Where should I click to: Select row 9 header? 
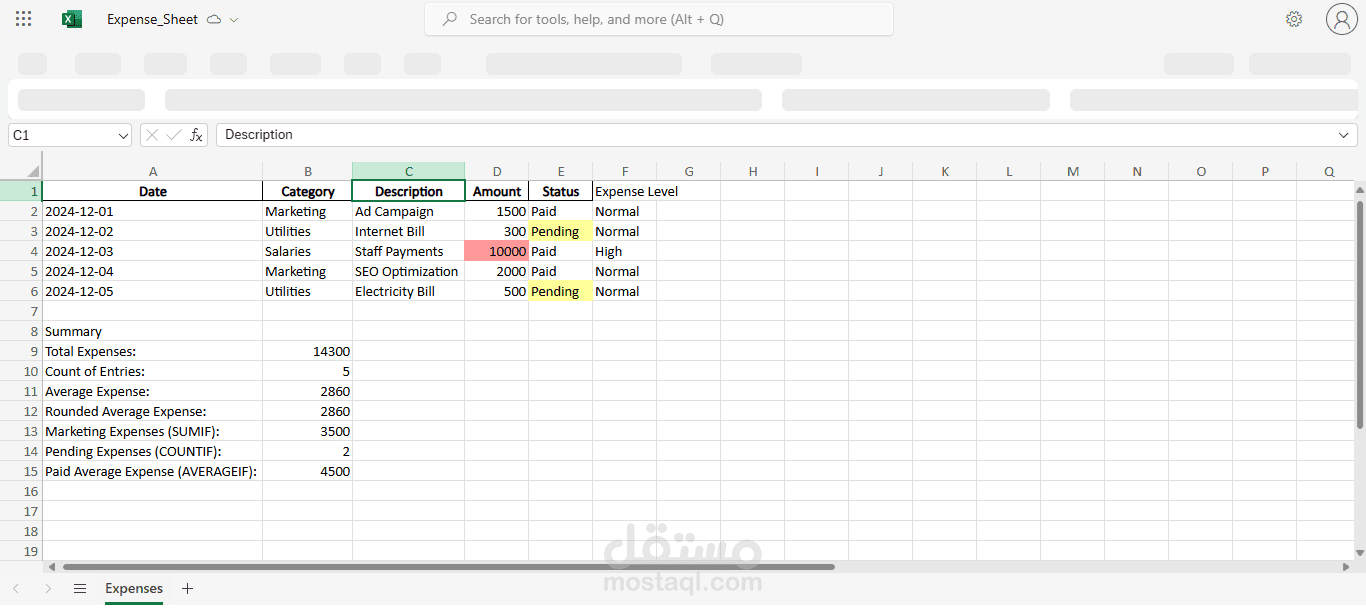pyautogui.click(x=21, y=351)
